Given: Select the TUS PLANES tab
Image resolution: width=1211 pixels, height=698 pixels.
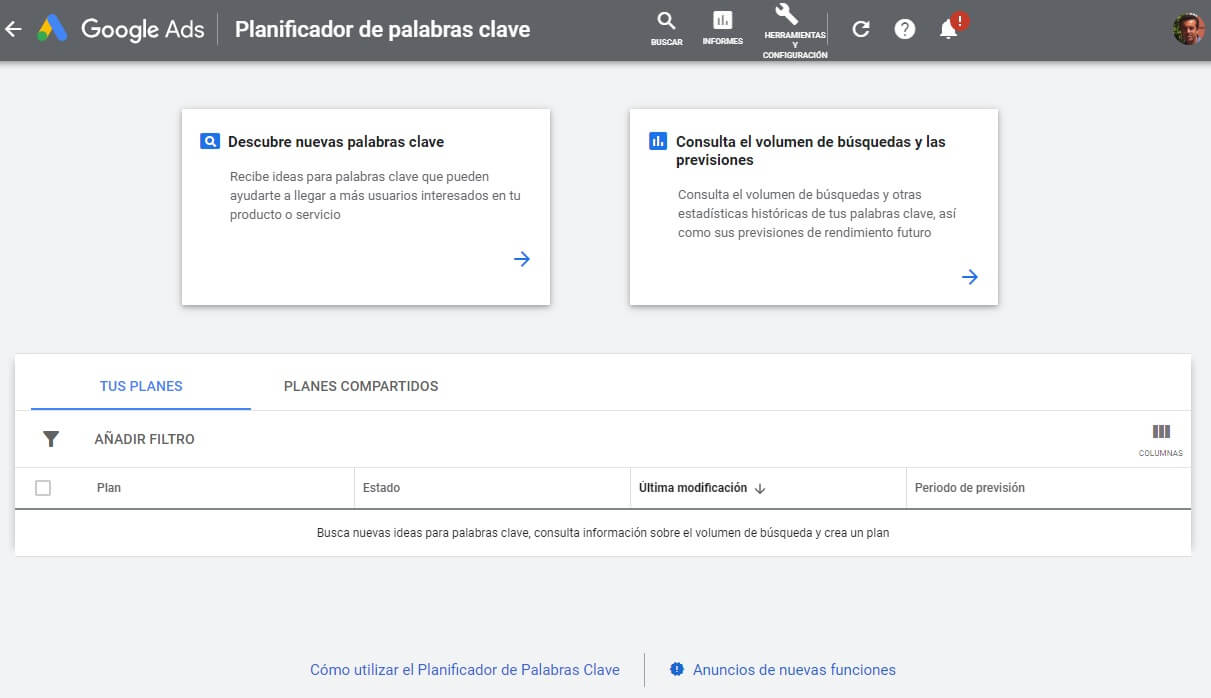Looking at the screenshot, I should coord(141,386).
